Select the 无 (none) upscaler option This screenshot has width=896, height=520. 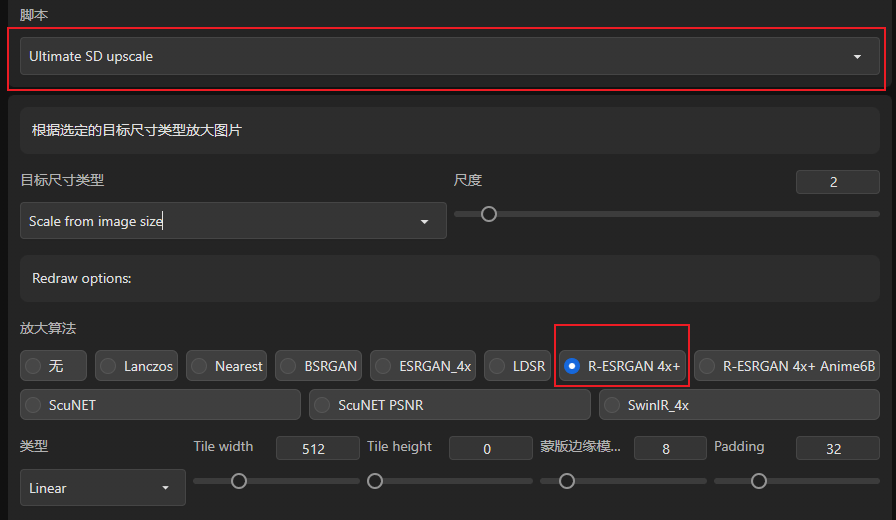pyautogui.click(x=53, y=366)
